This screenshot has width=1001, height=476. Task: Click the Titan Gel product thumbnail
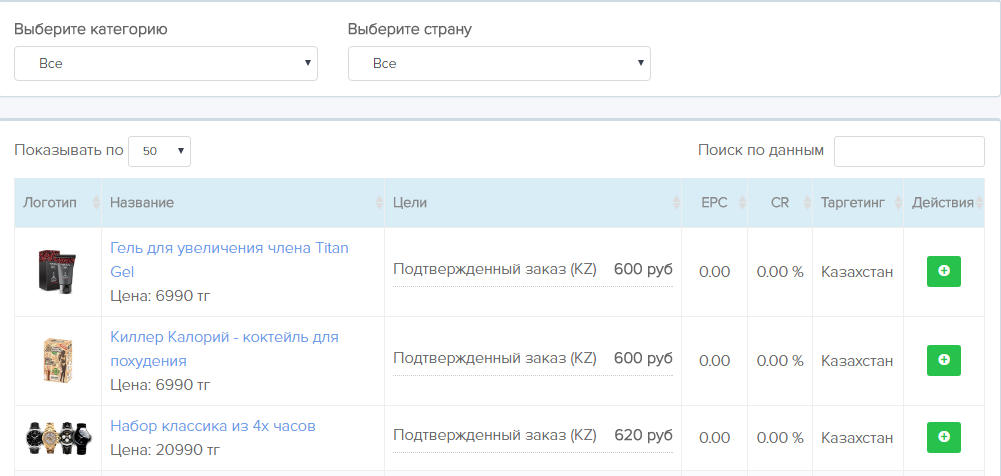click(57, 271)
